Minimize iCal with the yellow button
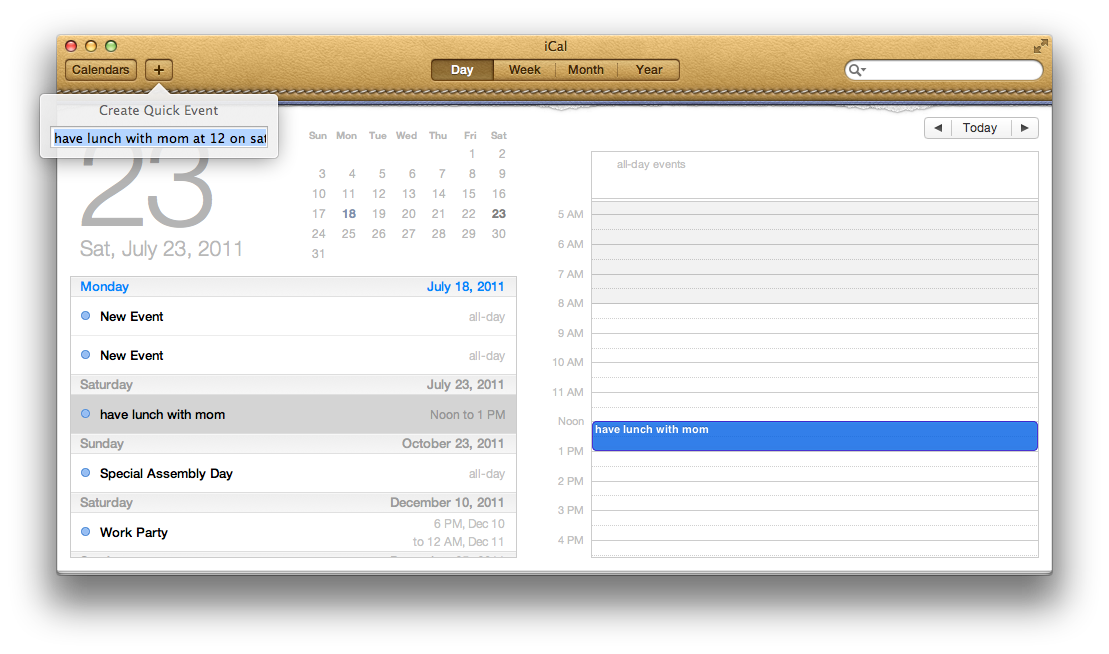Screen dimensions: 1109x654 tap(91, 46)
